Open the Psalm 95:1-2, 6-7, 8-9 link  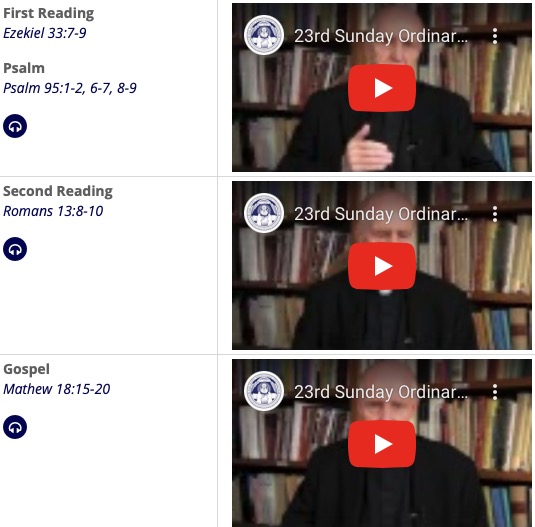(x=70, y=88)
